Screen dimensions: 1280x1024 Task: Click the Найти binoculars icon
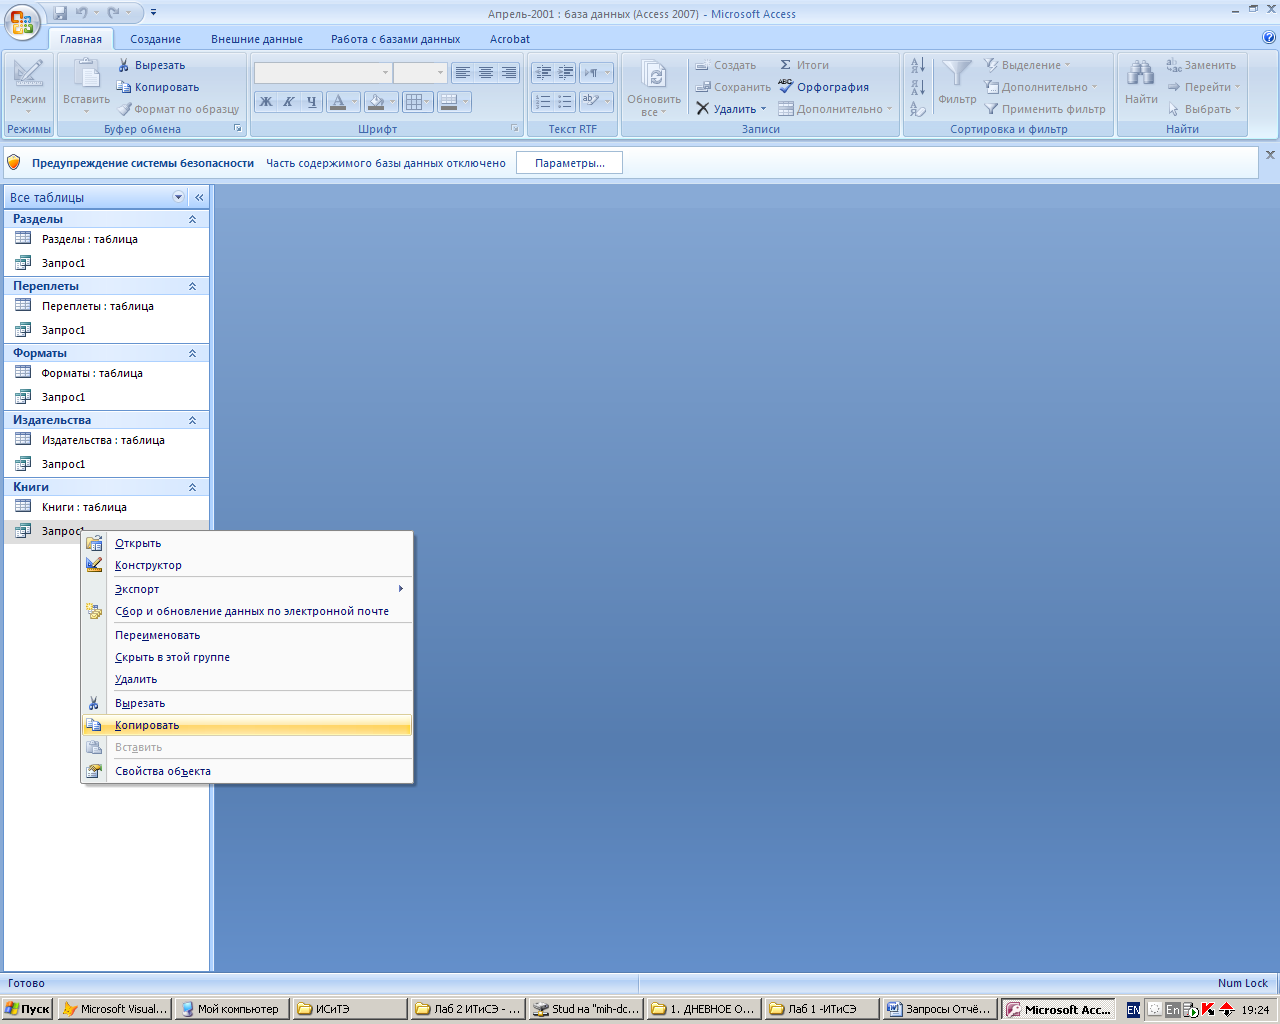pyautogui.click(x=1141, y=74)
